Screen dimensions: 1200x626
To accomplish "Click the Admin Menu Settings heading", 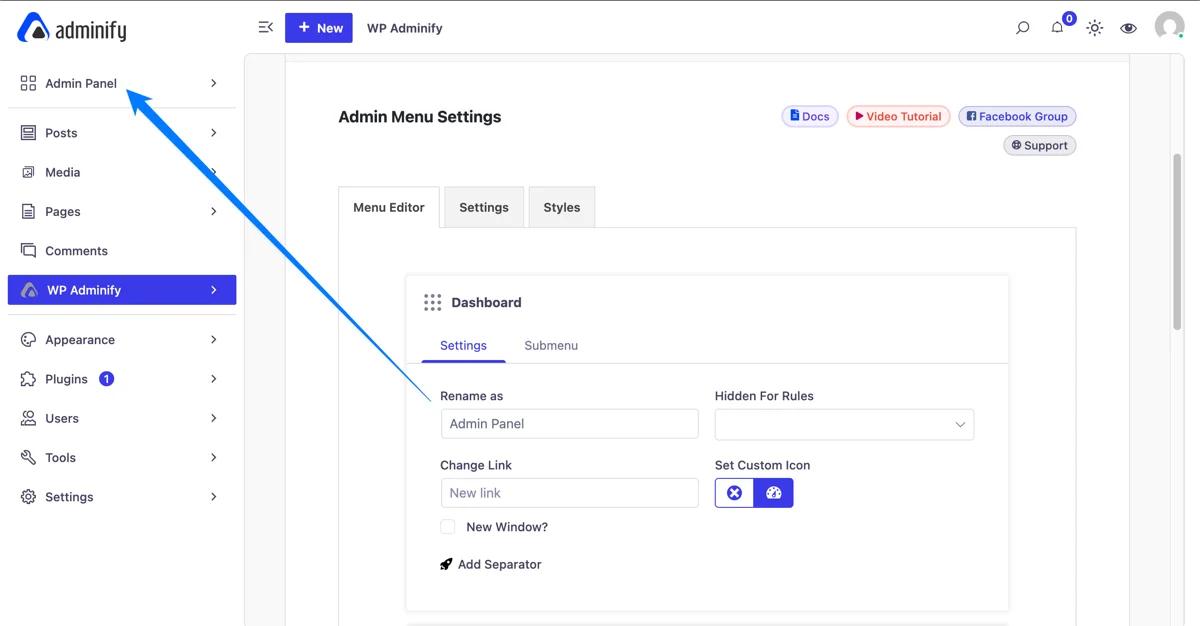I will 420,117.
